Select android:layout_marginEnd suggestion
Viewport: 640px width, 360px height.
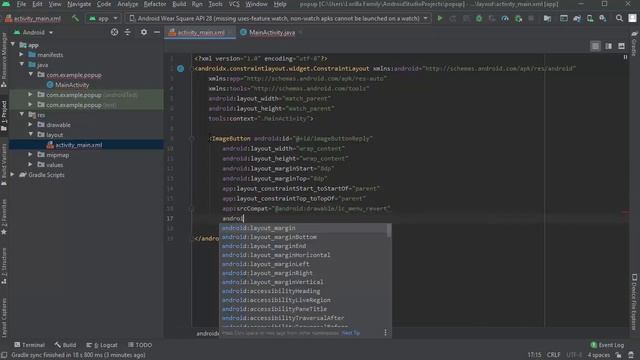pos(305,246)
